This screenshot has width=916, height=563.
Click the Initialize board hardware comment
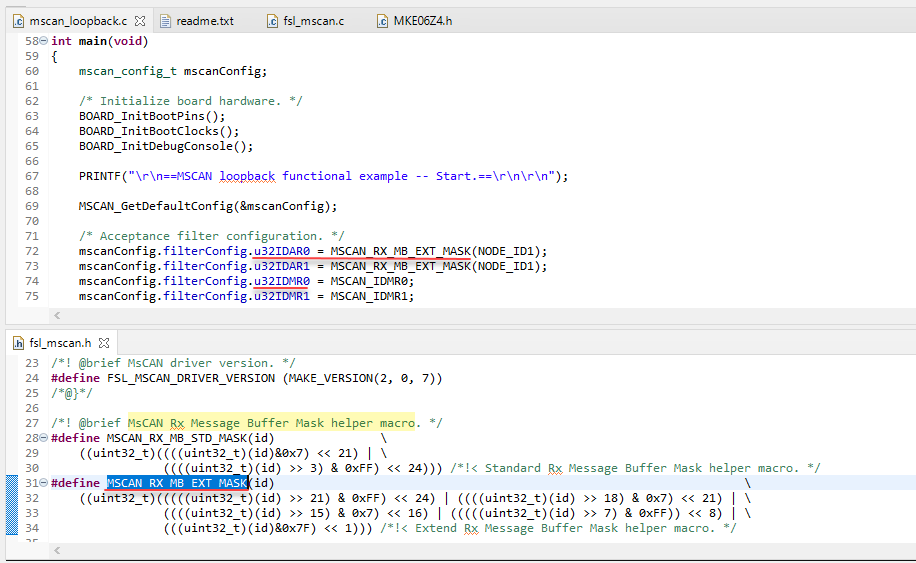[x=190, y=101]
